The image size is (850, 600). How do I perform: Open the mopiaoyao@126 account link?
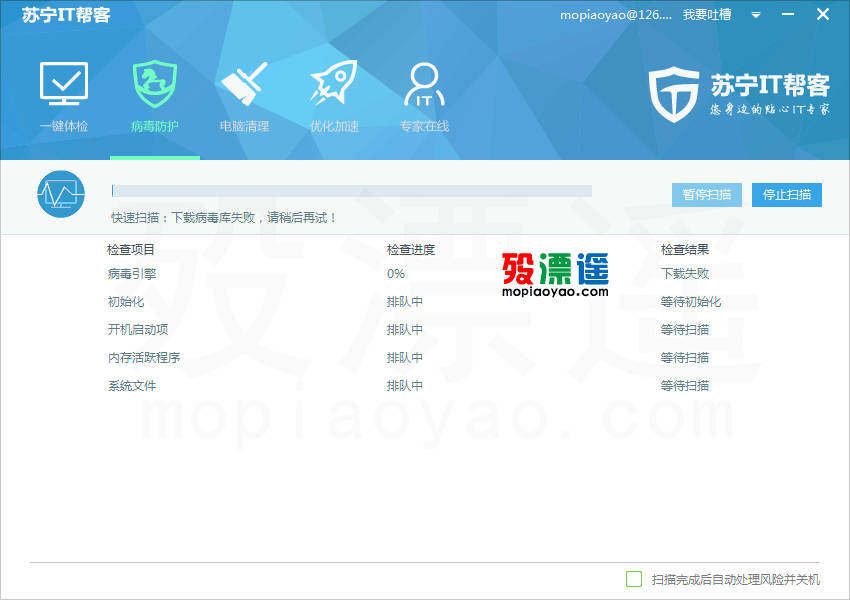616,15
